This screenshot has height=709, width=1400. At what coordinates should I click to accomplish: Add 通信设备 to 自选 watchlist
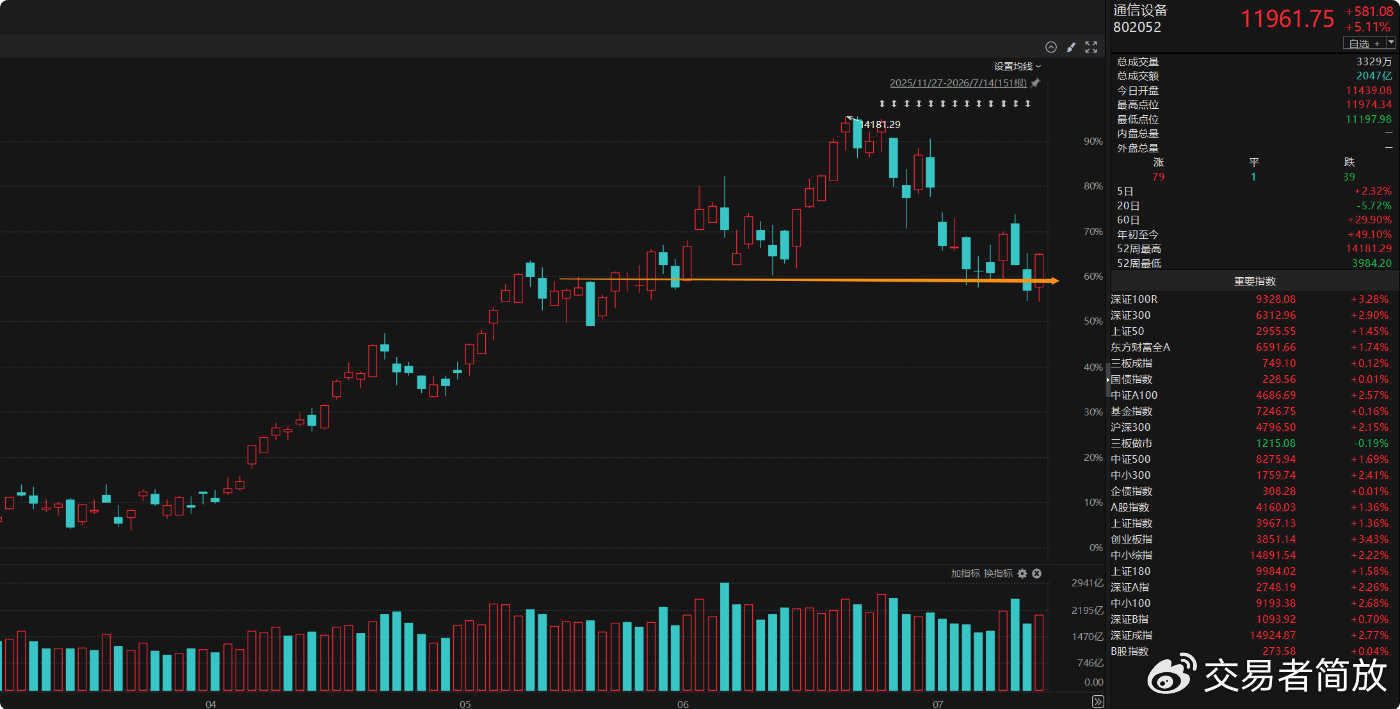pyautogui.click(x=1363, y=44)
